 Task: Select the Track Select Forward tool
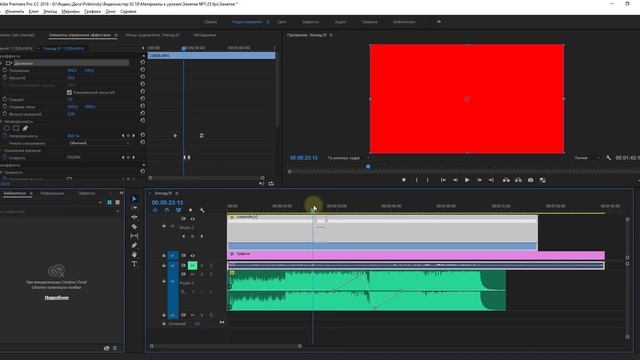134,207
